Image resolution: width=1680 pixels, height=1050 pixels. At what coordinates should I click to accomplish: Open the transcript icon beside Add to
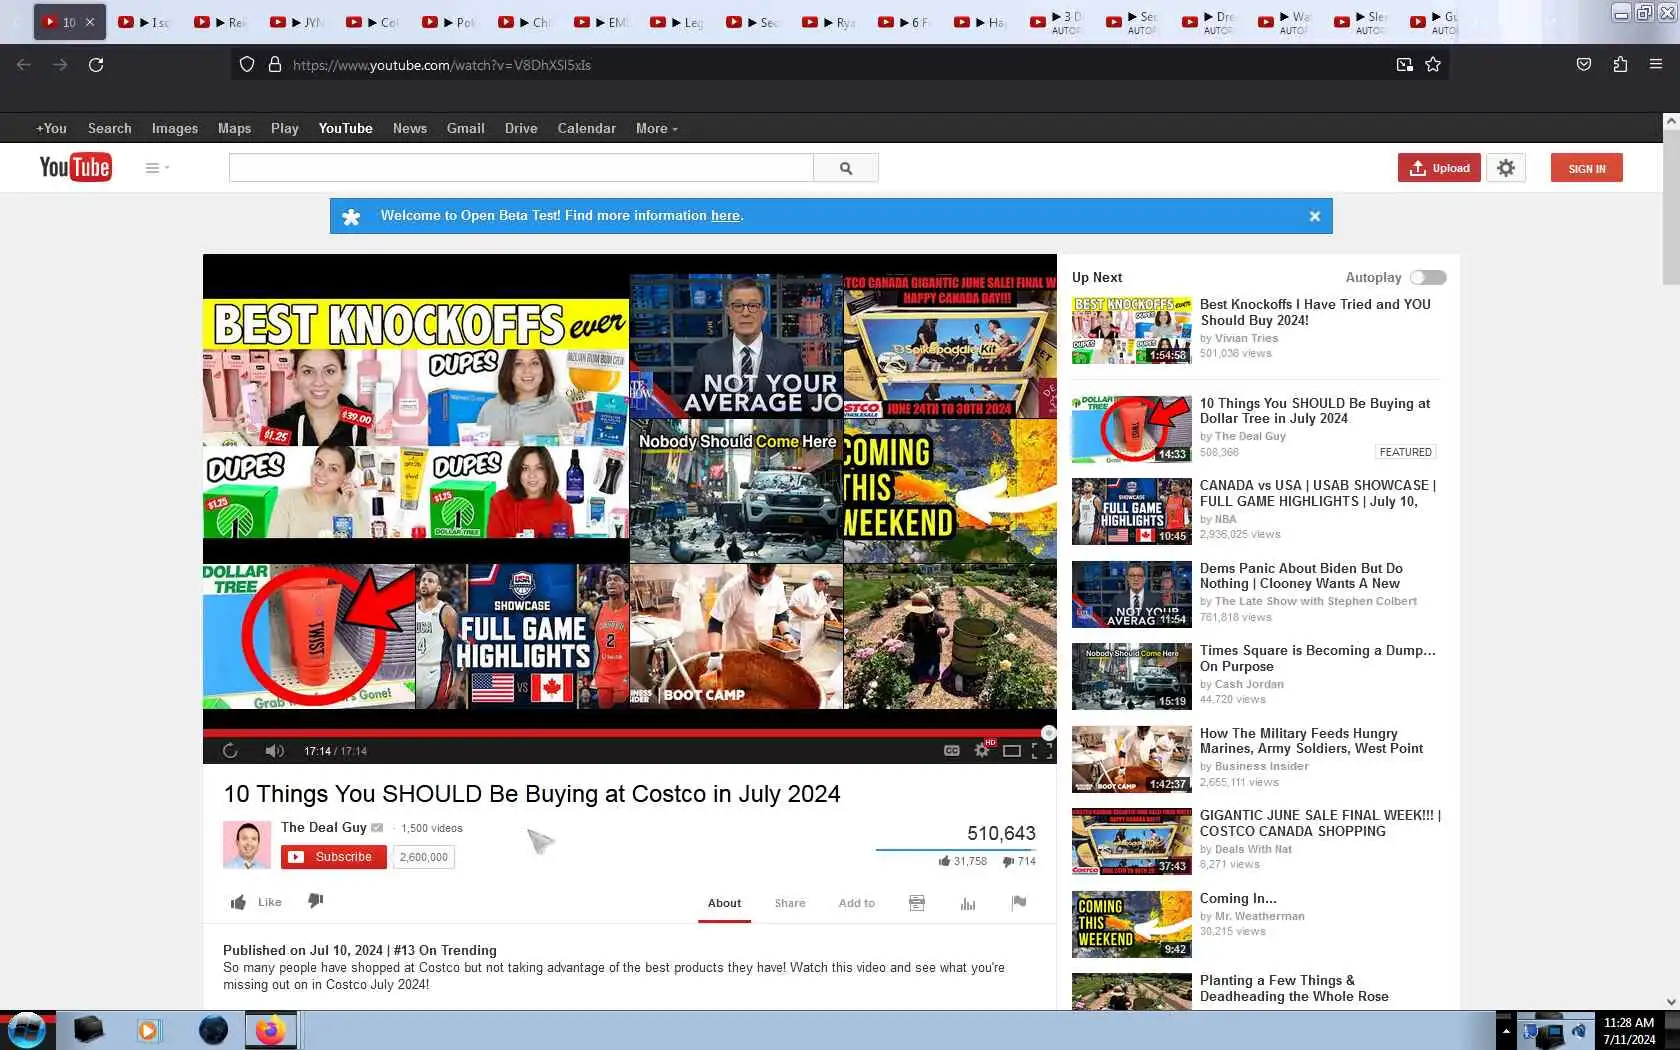point(916,903)
